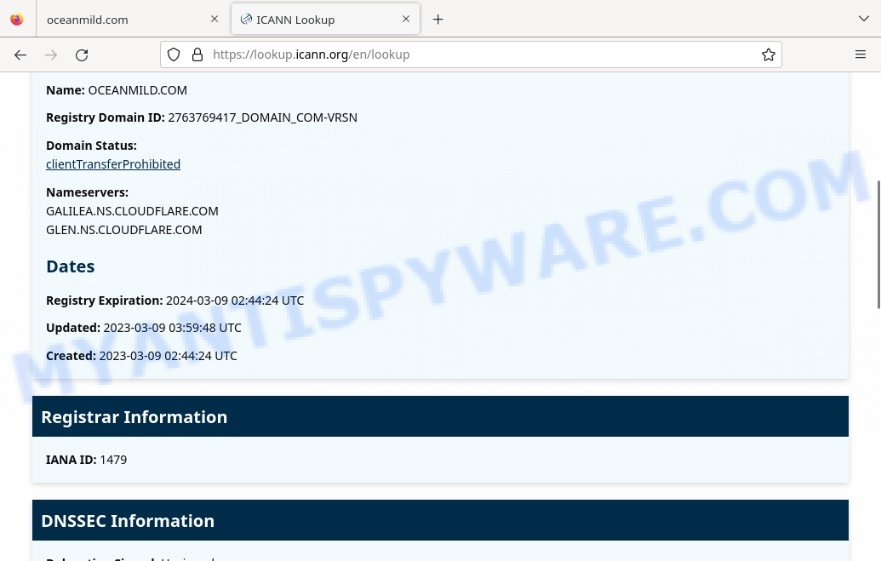Select nameserver GLEN.NS.CLOUDFLARE.COM
The width and height of the screenshot is (881, 561).
coord(124,230)
